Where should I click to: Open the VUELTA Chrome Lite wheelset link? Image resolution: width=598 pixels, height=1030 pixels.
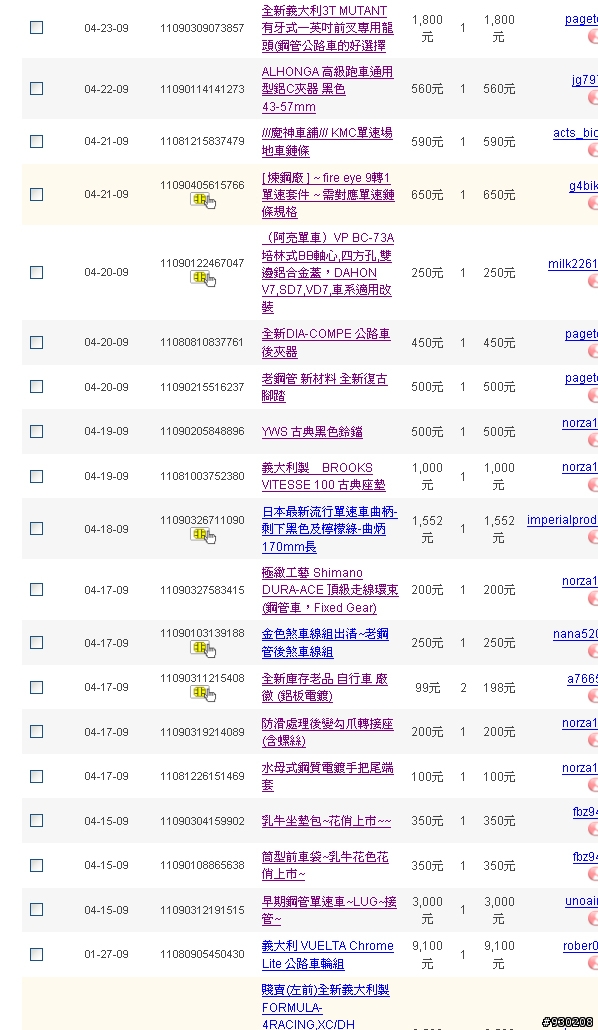(327, 954)
